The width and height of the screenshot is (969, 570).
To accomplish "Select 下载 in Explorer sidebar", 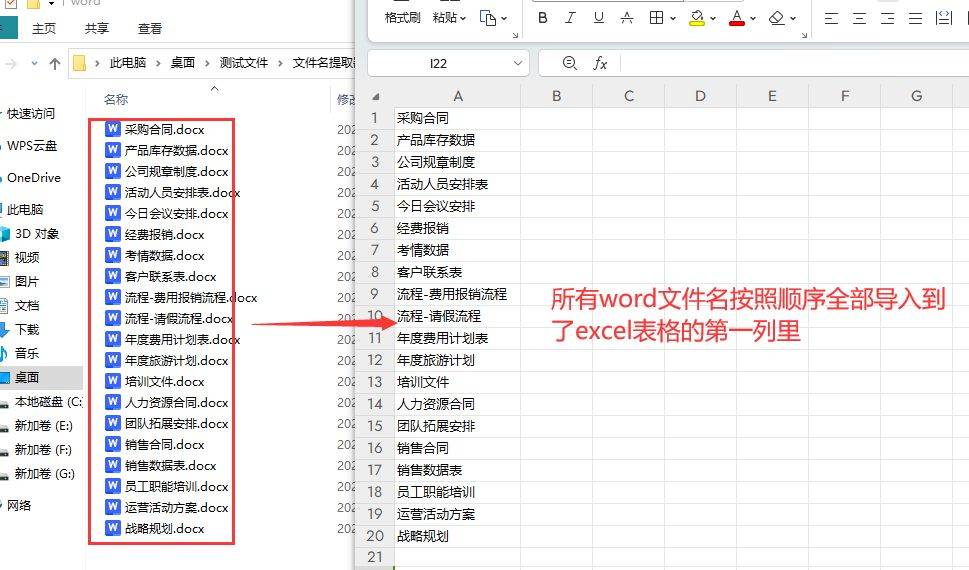I will click(27, 330).
